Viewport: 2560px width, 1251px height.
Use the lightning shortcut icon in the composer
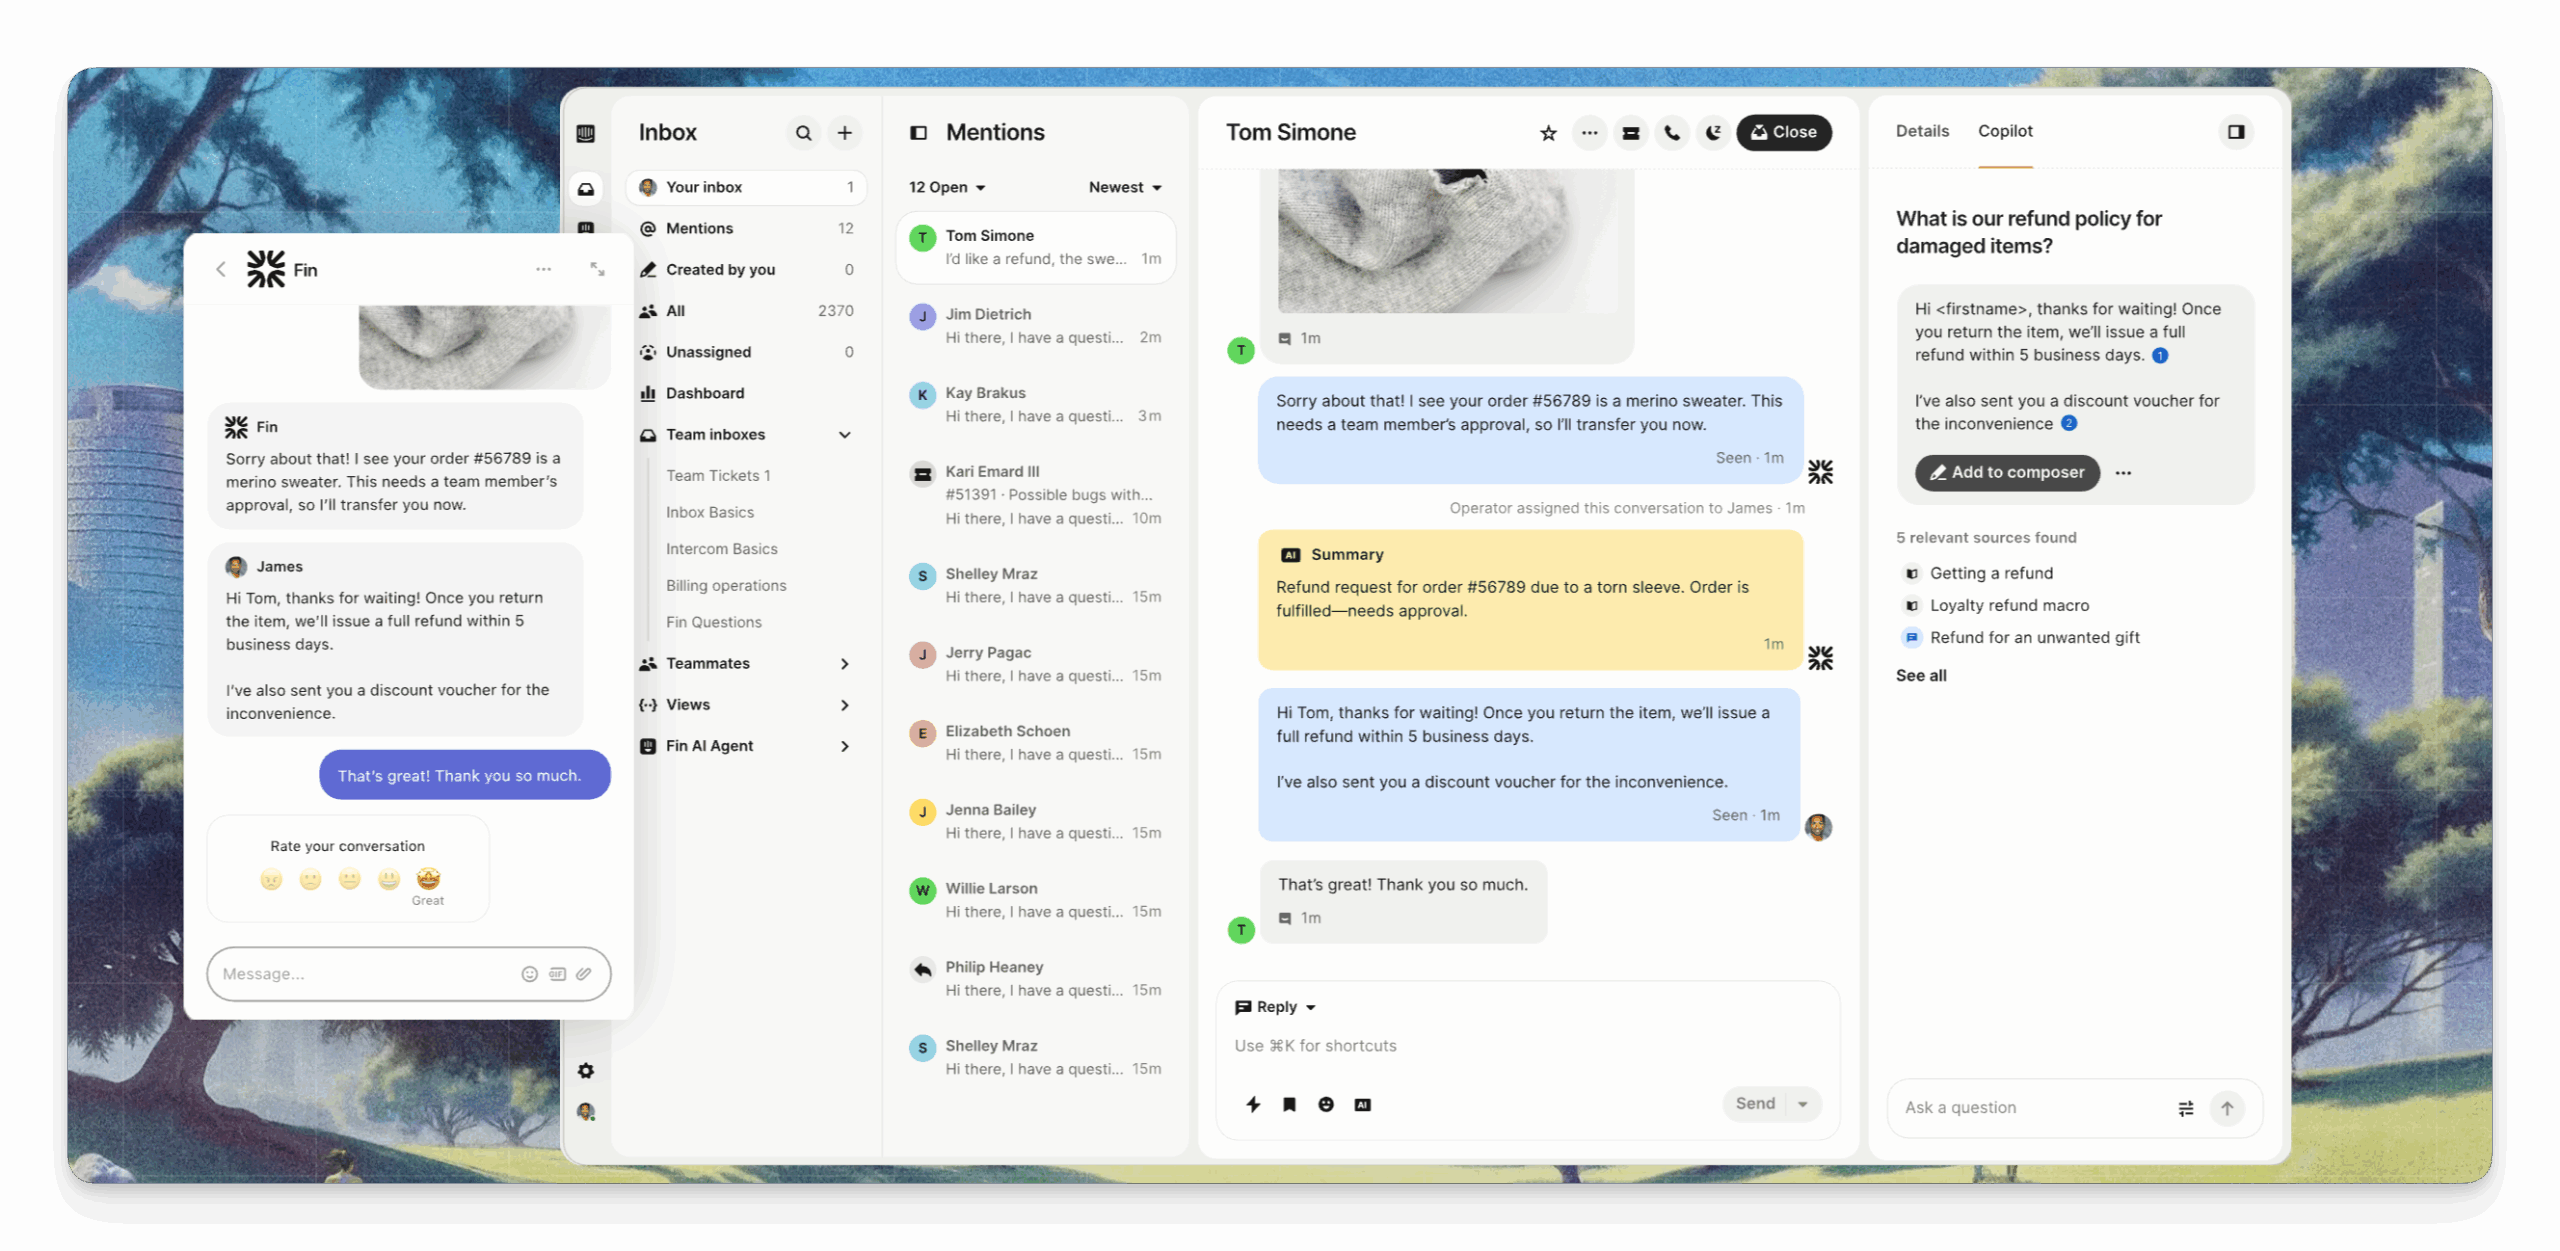pos(1253,1104)
